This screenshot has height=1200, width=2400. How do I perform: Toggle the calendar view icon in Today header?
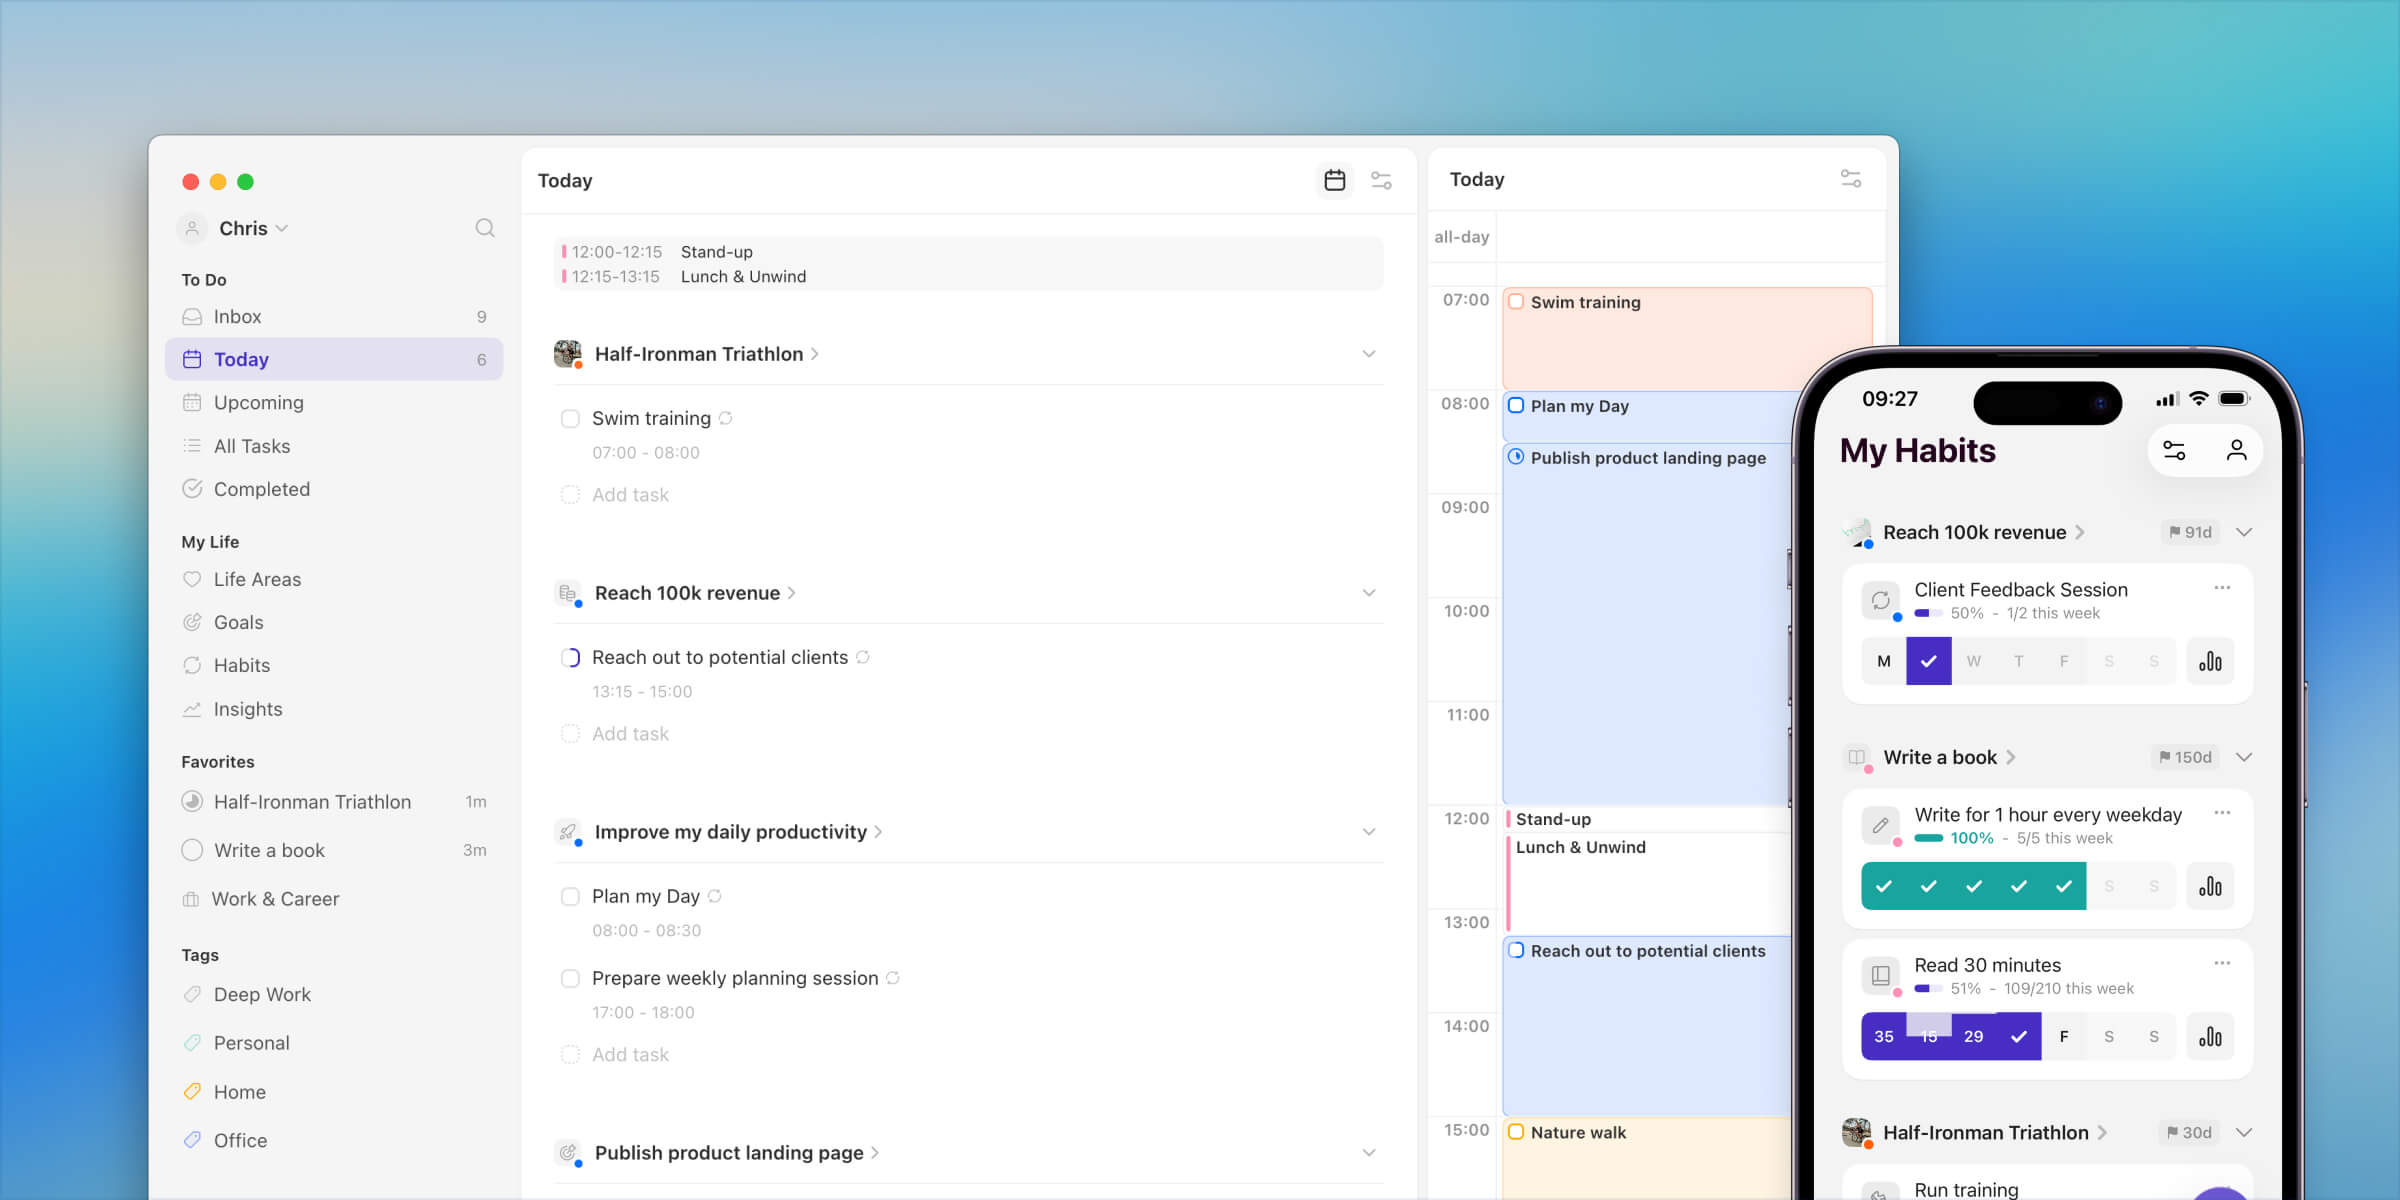(1334, 180)
